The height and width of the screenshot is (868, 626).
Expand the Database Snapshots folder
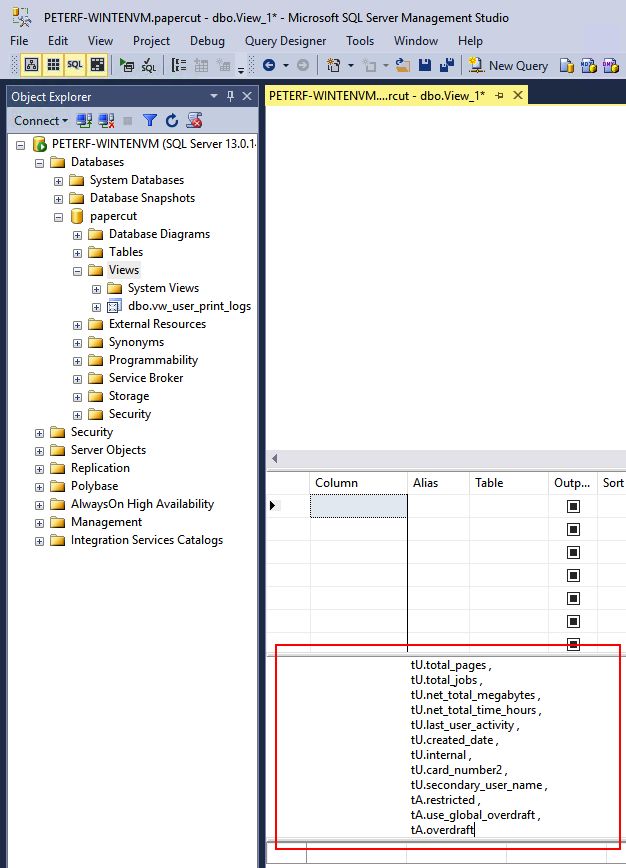58,199
